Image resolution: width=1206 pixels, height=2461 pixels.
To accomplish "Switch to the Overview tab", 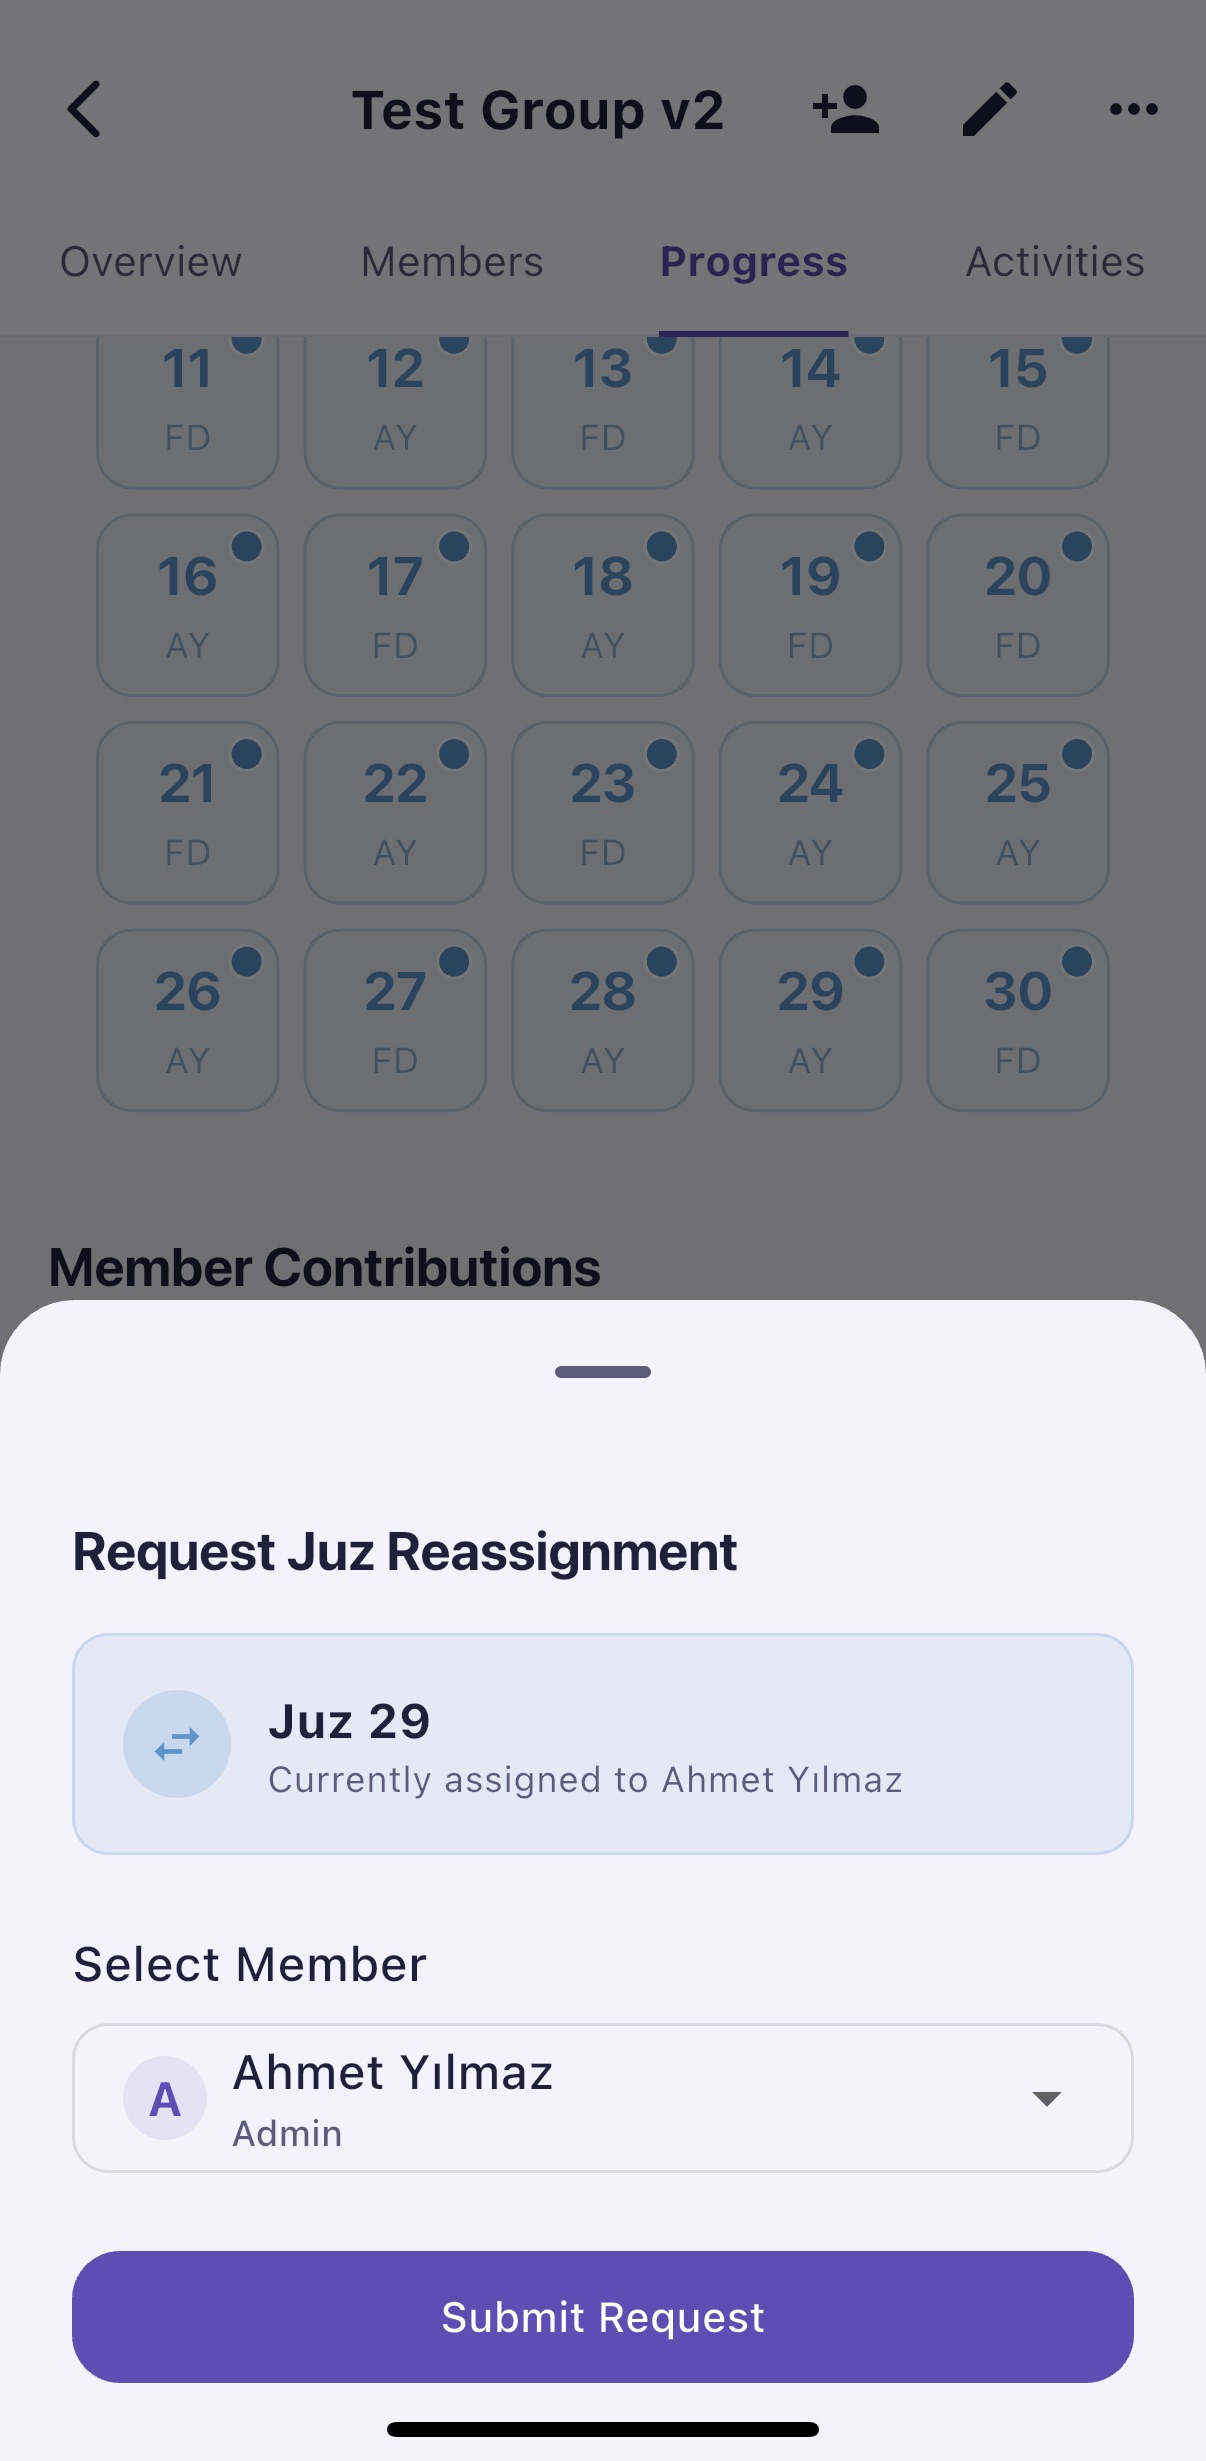I will [x=151, y=262].
